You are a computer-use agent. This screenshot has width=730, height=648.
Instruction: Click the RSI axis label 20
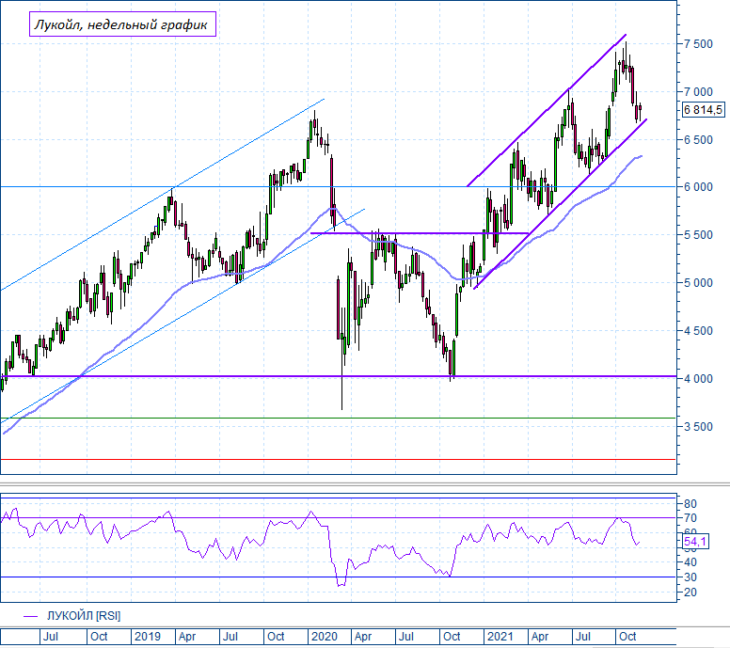coord(690,593)
